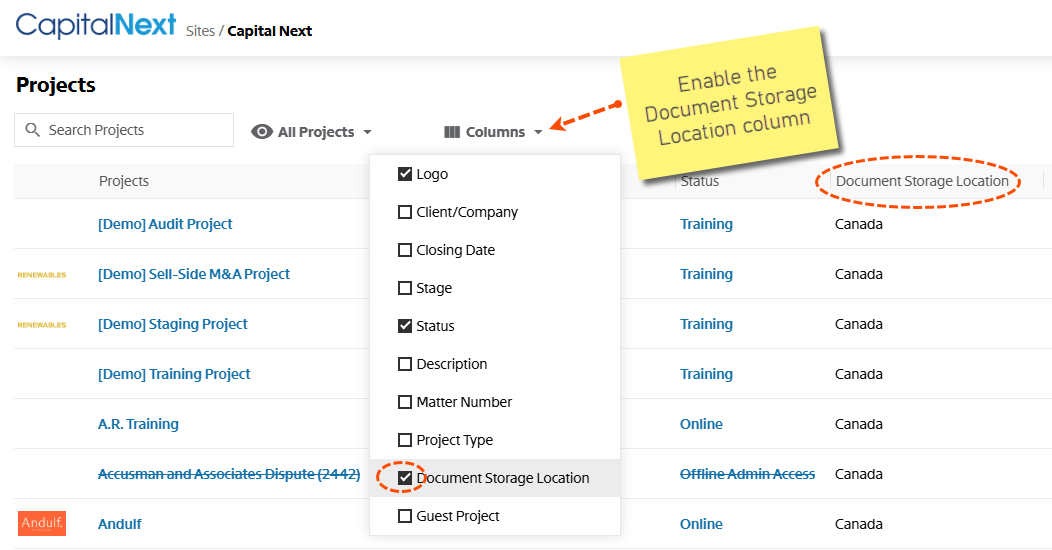Open [Demo] Sell-Side M&A Project
The width and height of the screenshot is (1052, 550).
[x=194, y=274]
